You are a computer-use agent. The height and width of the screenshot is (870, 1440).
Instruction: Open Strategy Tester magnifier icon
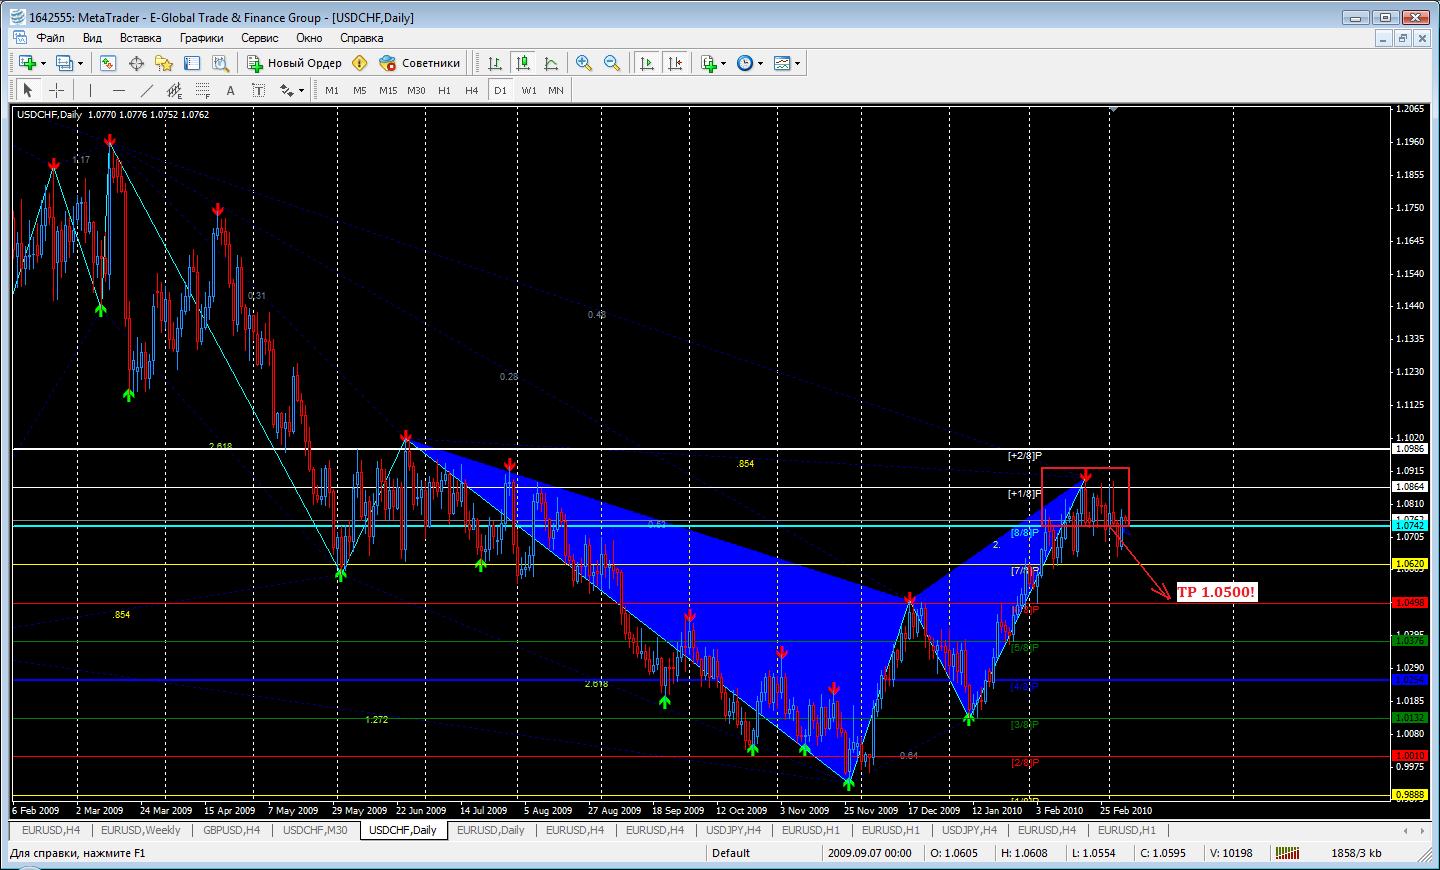(x=220, y=63)
